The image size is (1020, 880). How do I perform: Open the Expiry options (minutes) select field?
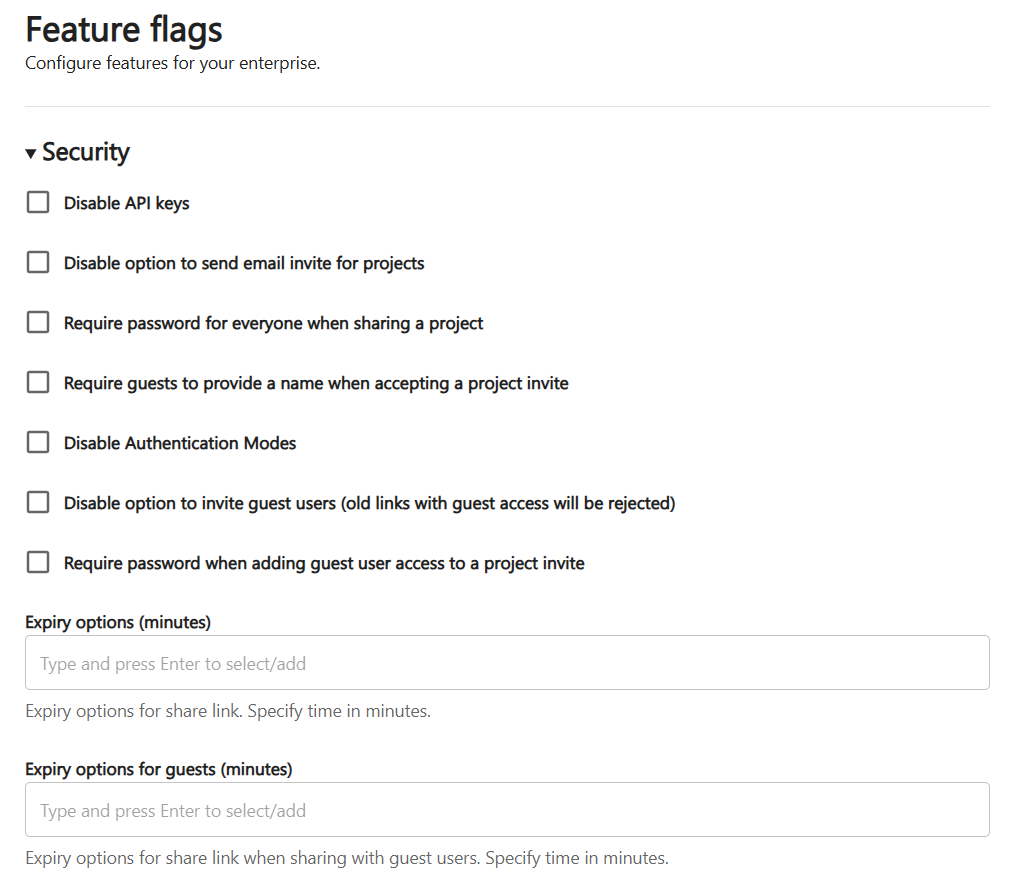pos(507,663)
